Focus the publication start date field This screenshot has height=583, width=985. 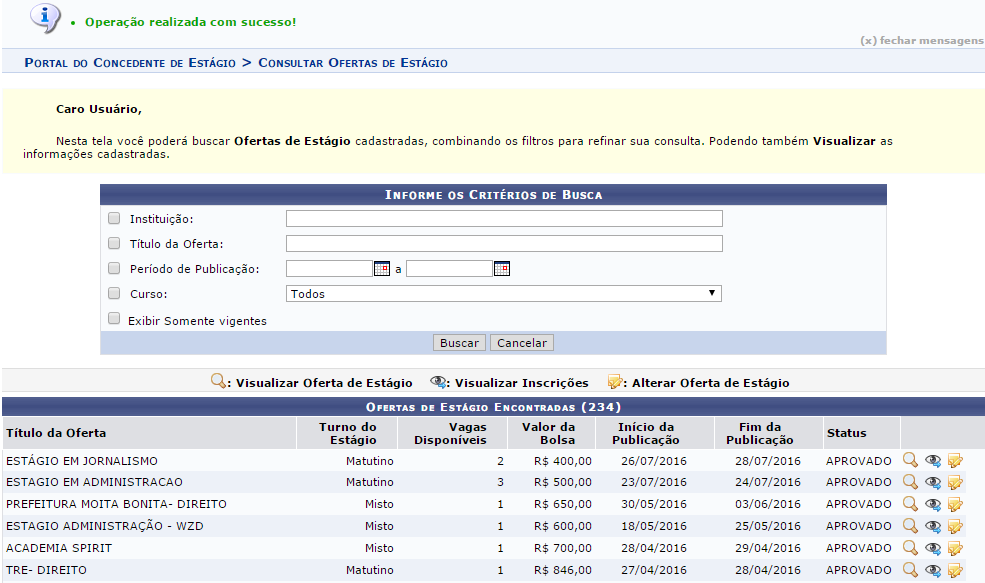pos(329,269)
